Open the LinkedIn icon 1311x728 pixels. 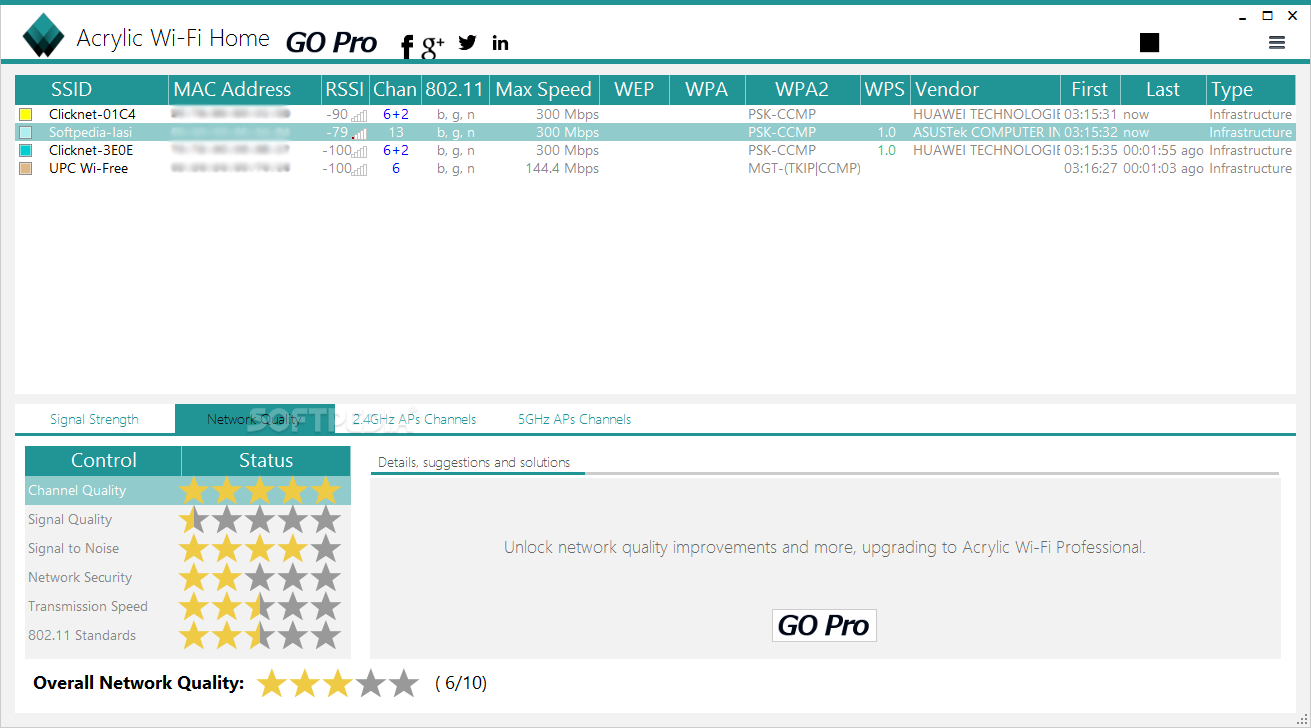pos(500,42)
